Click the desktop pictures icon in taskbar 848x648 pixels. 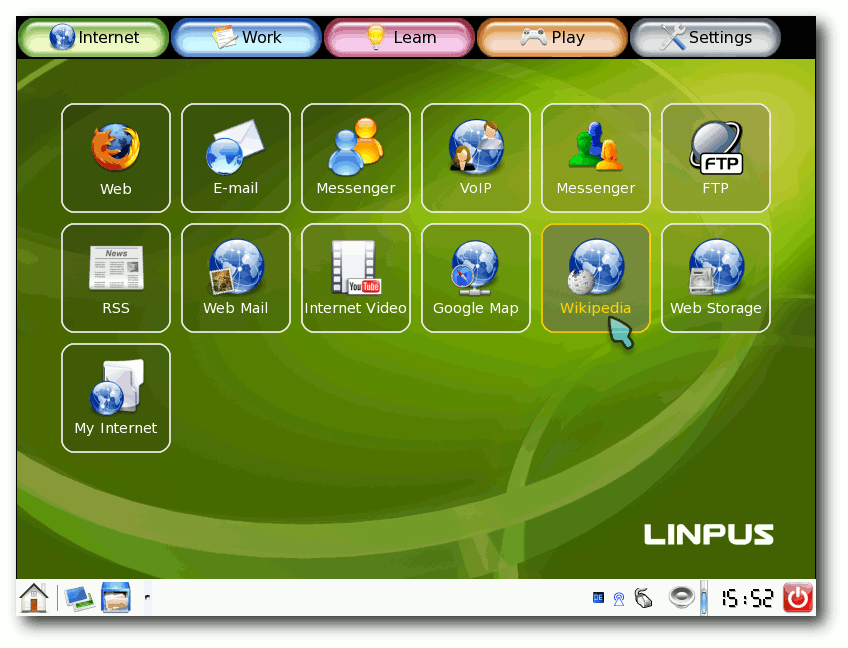pyautogui.click(x=80, y=598)
